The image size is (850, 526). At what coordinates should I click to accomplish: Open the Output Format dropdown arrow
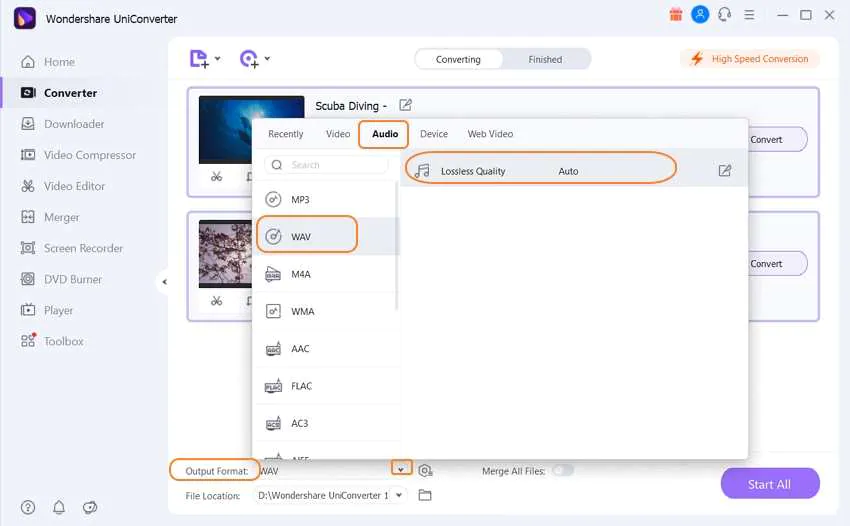[401, 469]
